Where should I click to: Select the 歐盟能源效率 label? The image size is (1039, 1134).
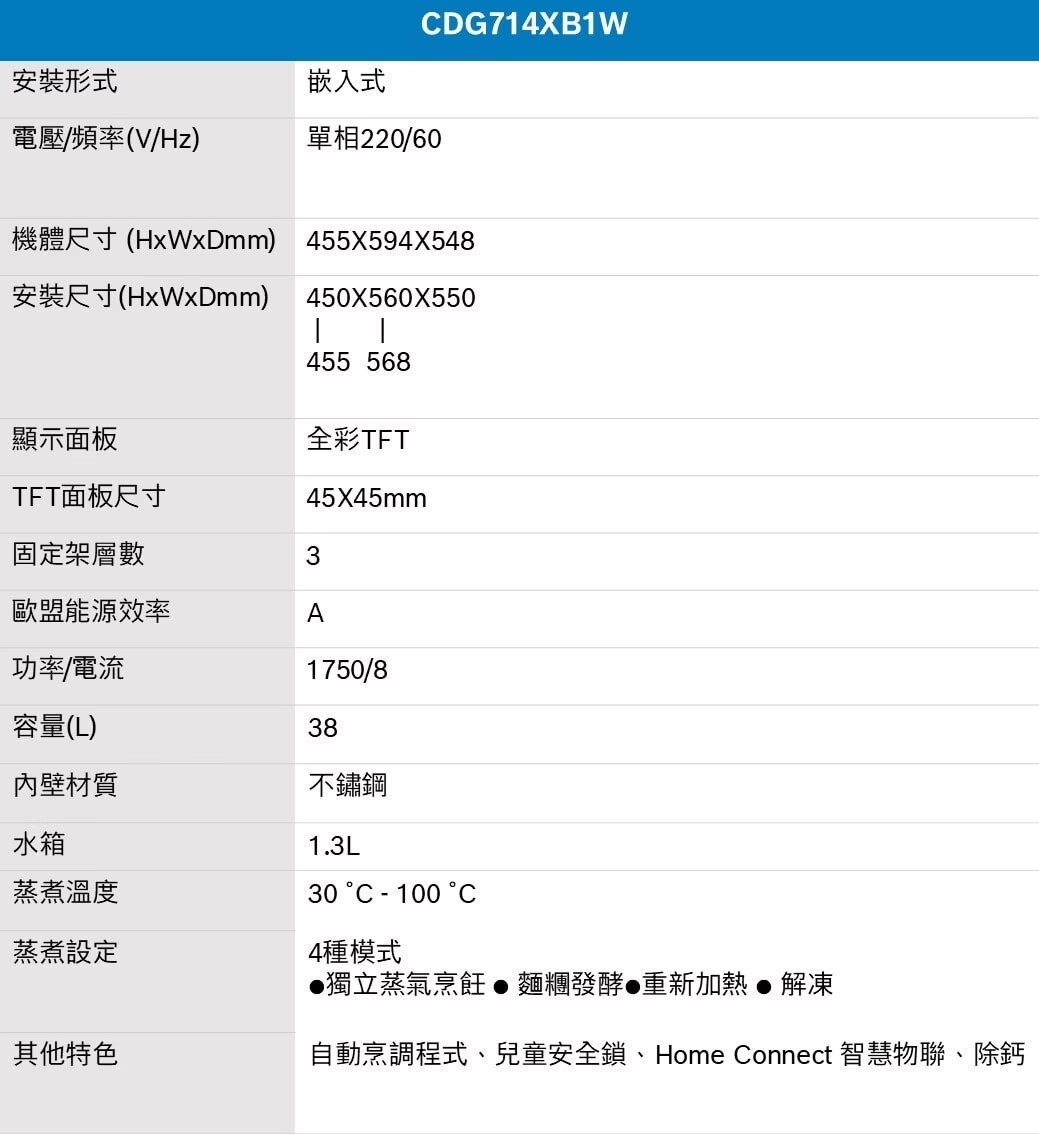[91, 611]
